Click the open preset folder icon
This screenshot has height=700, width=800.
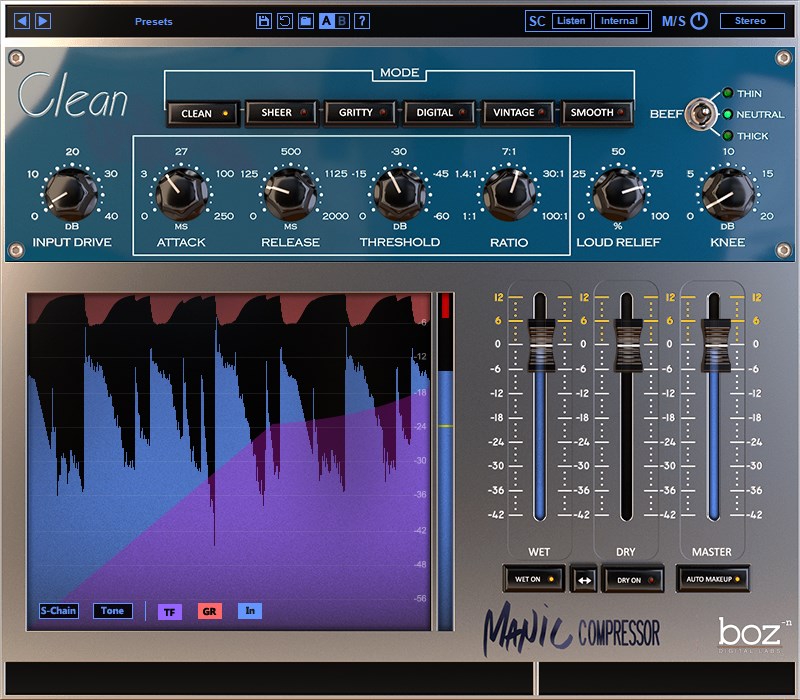(306, 21)
